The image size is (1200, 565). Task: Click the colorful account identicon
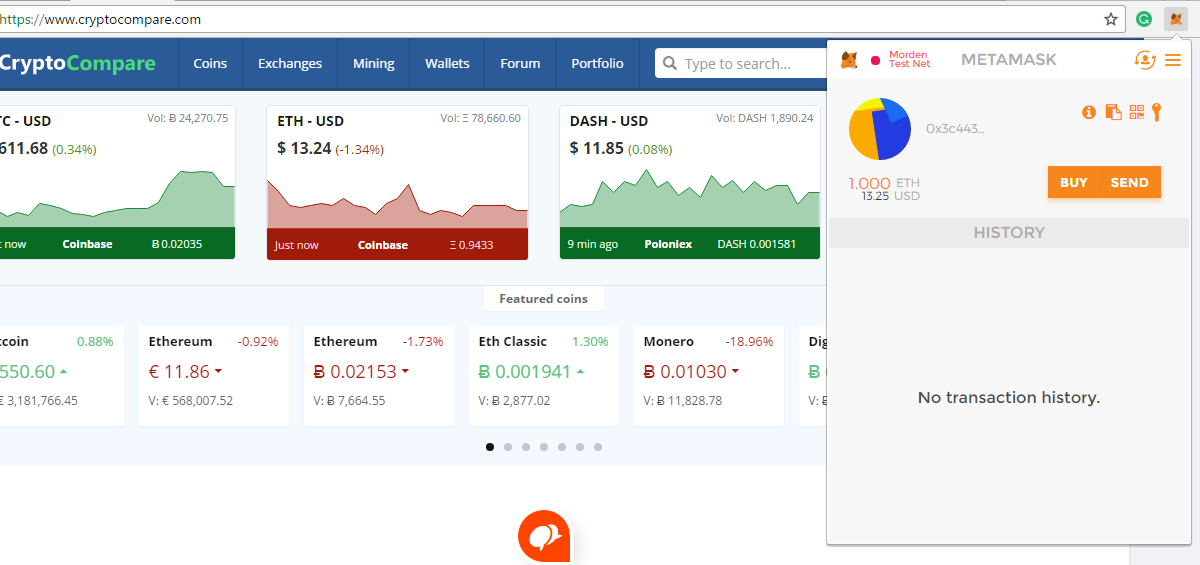880,129
